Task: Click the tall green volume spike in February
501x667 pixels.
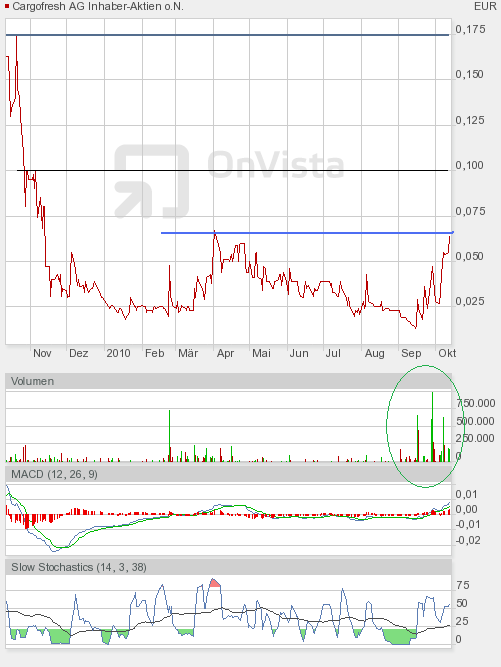Action: (169, 436)
